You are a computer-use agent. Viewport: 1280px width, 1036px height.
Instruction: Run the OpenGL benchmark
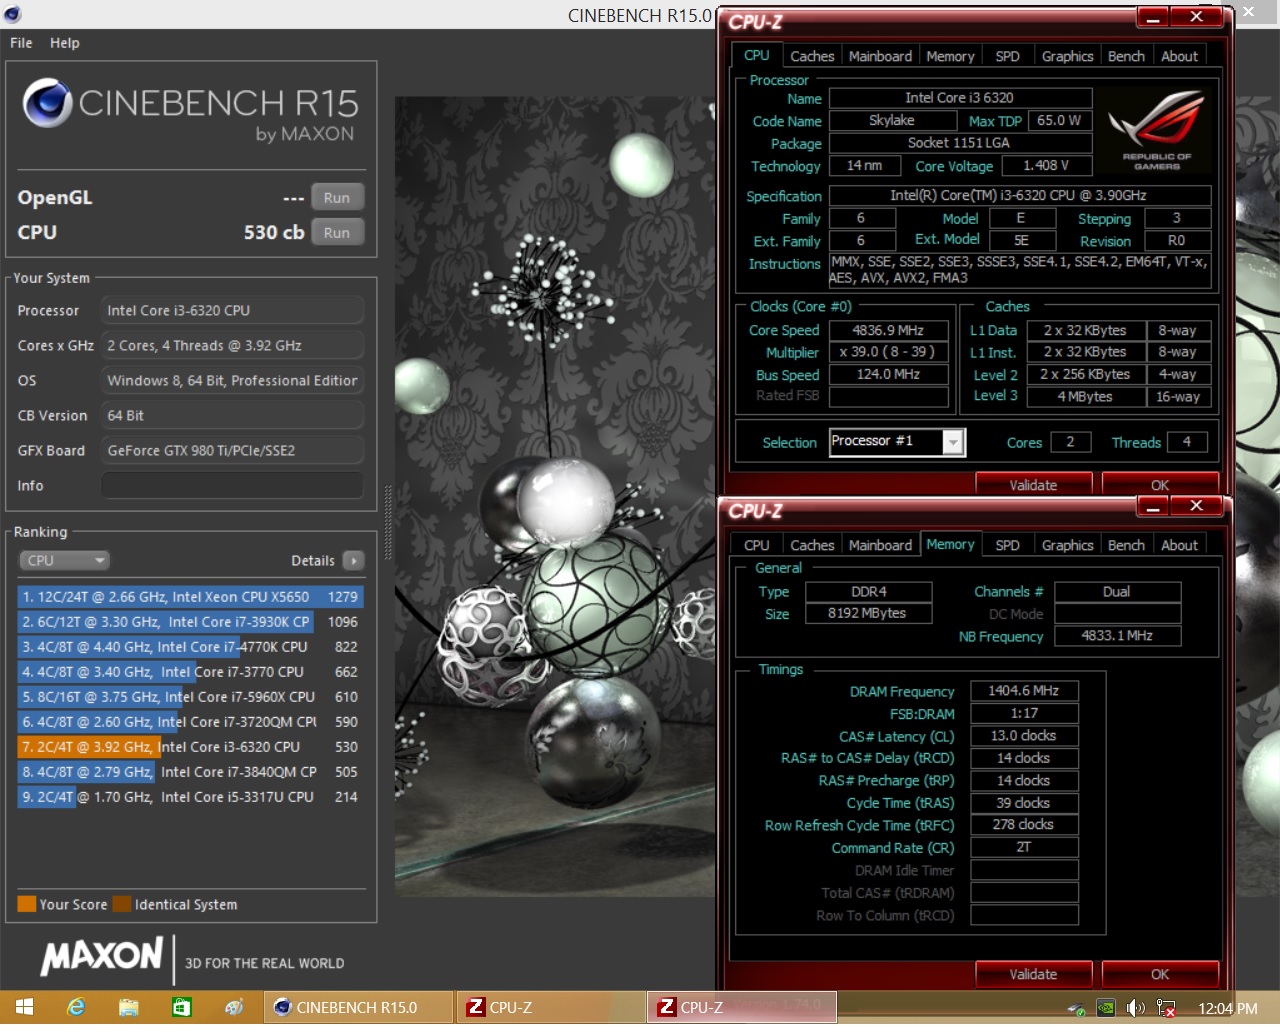click(x=337, y=198)
